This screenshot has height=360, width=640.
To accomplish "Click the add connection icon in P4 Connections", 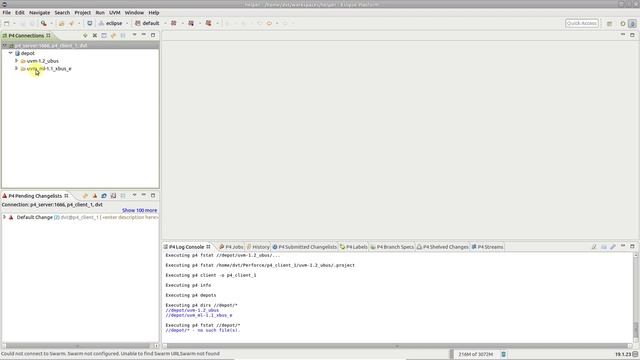I will coord(85,36).
